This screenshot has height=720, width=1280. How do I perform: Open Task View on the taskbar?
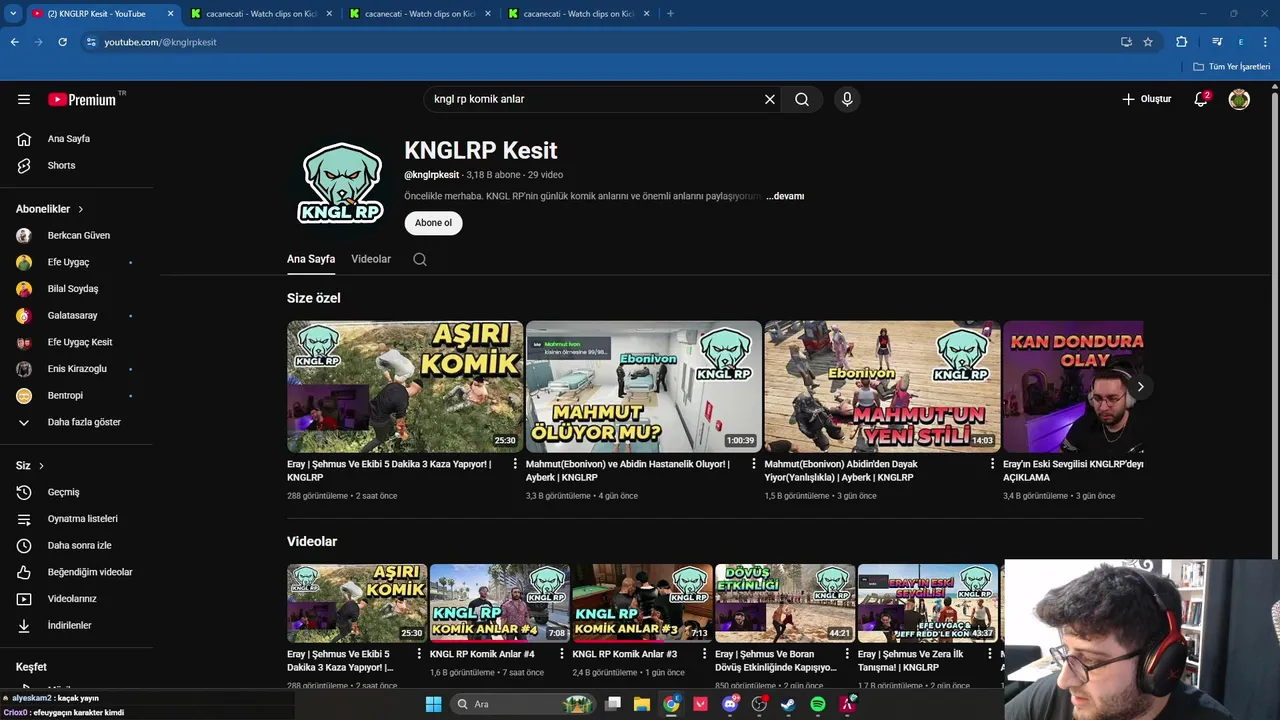click(613, 704)
